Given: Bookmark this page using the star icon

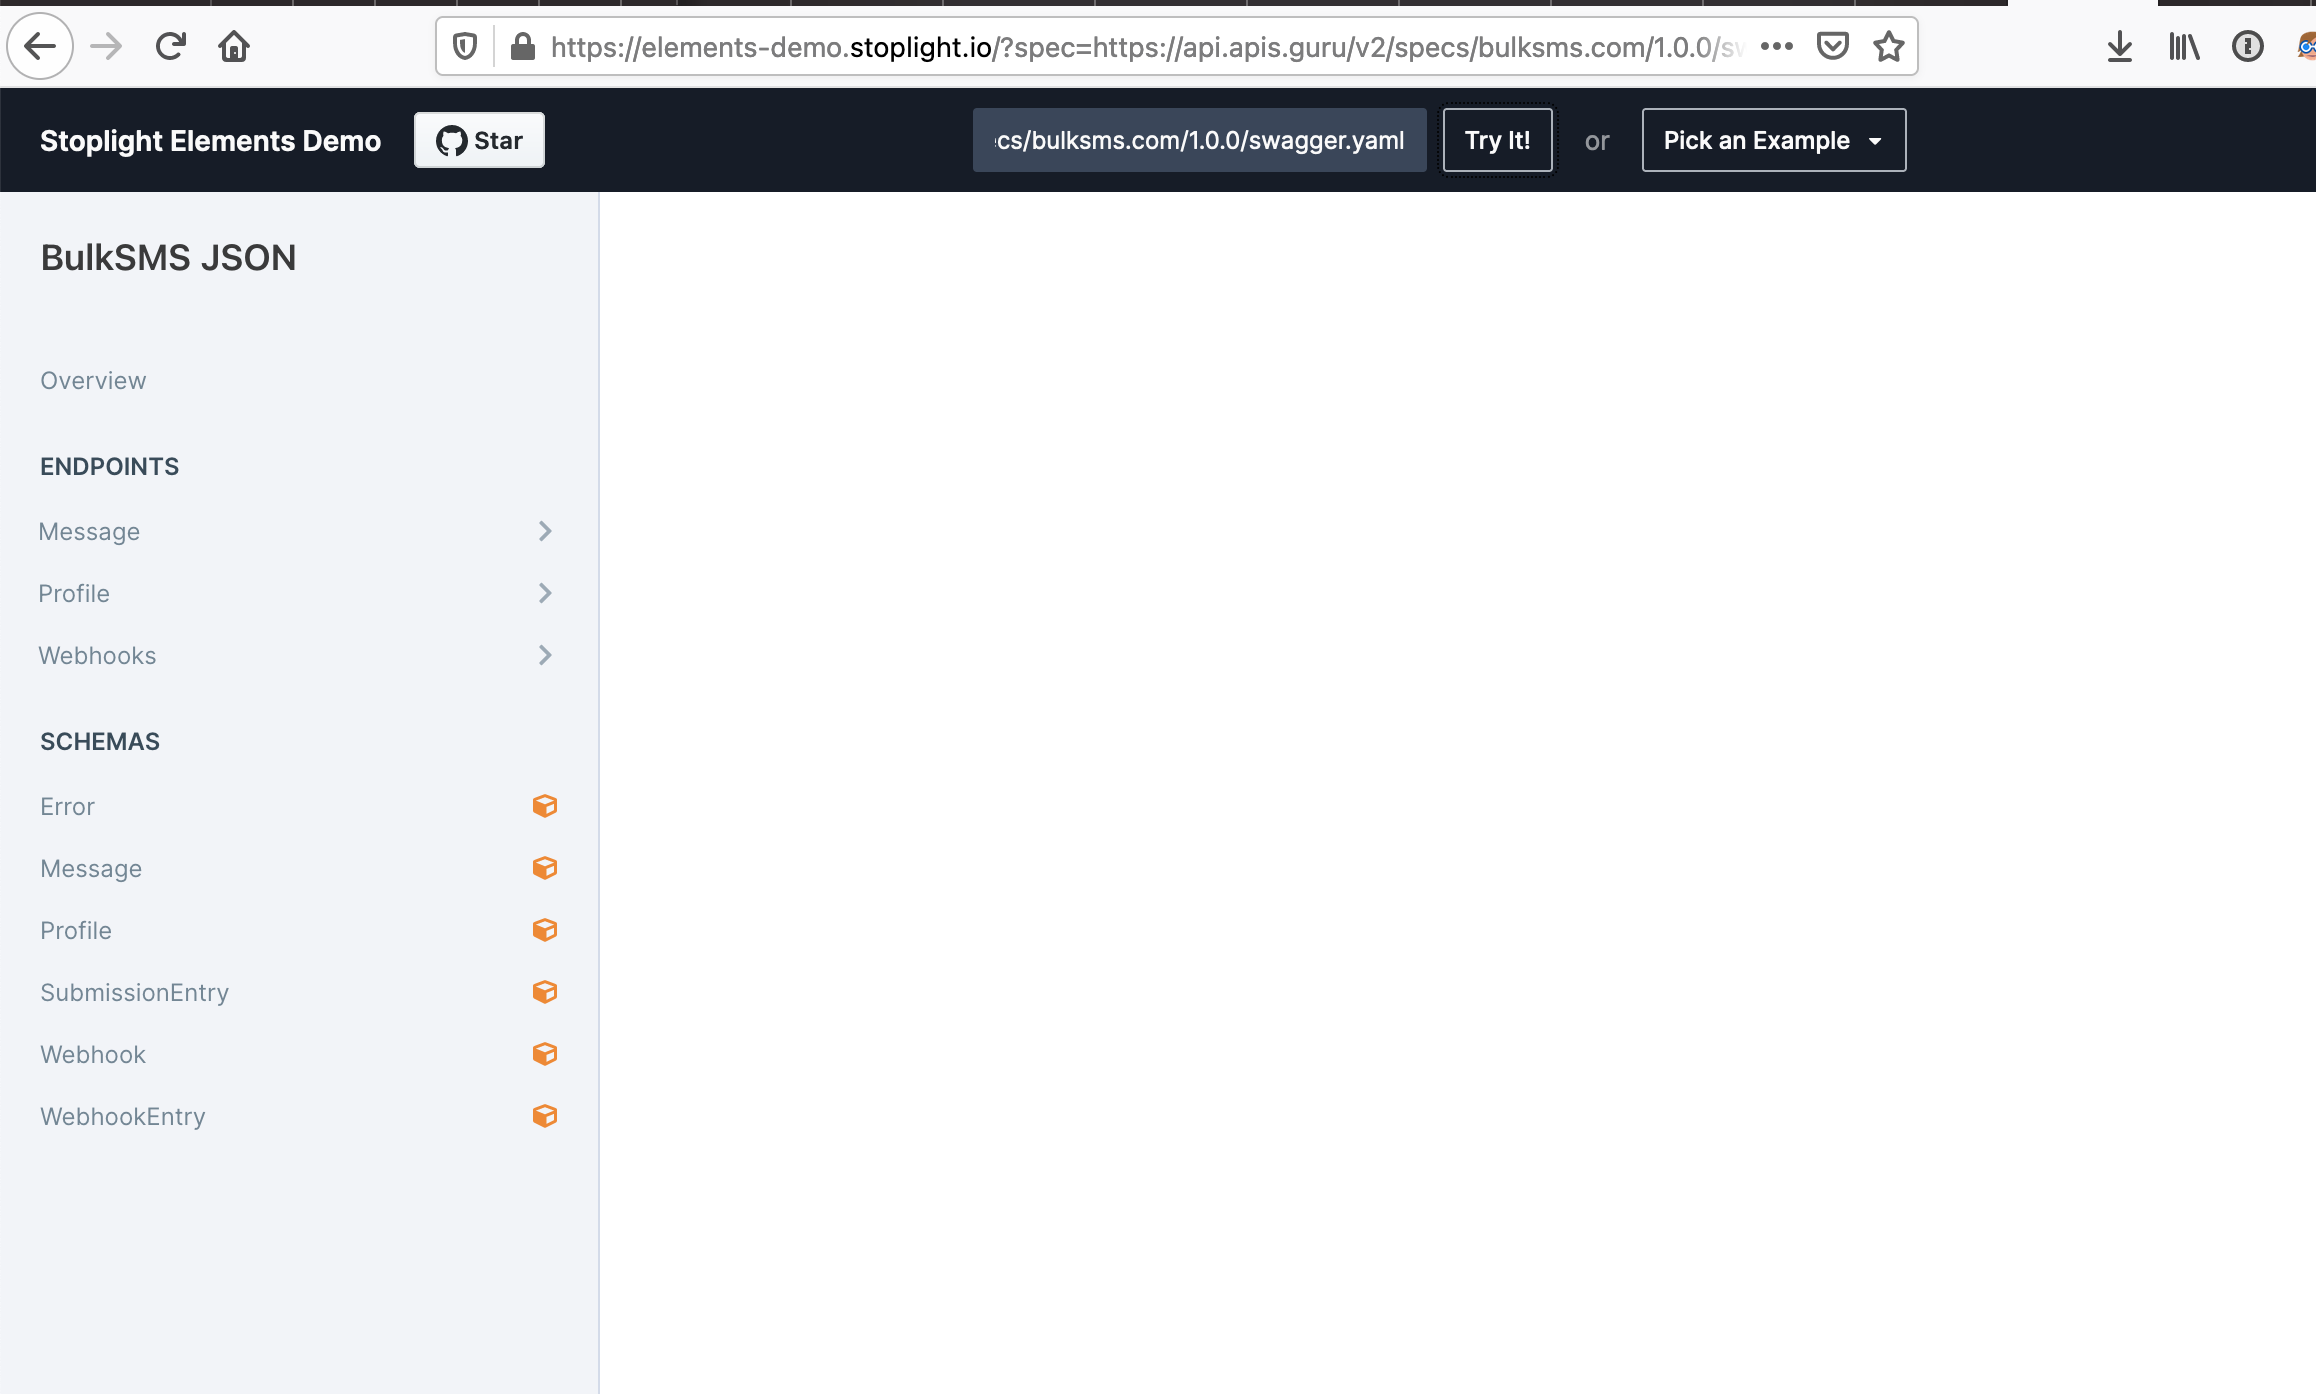Looking at the screenshot, I should pyautogui.click(x=1888, y=45).
